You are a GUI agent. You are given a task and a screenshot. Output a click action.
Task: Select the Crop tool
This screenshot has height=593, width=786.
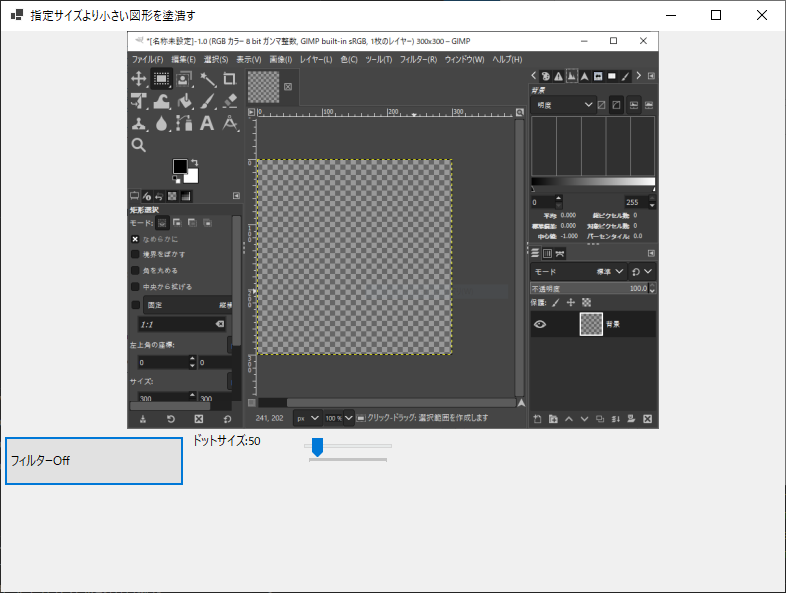click(230, 79)
